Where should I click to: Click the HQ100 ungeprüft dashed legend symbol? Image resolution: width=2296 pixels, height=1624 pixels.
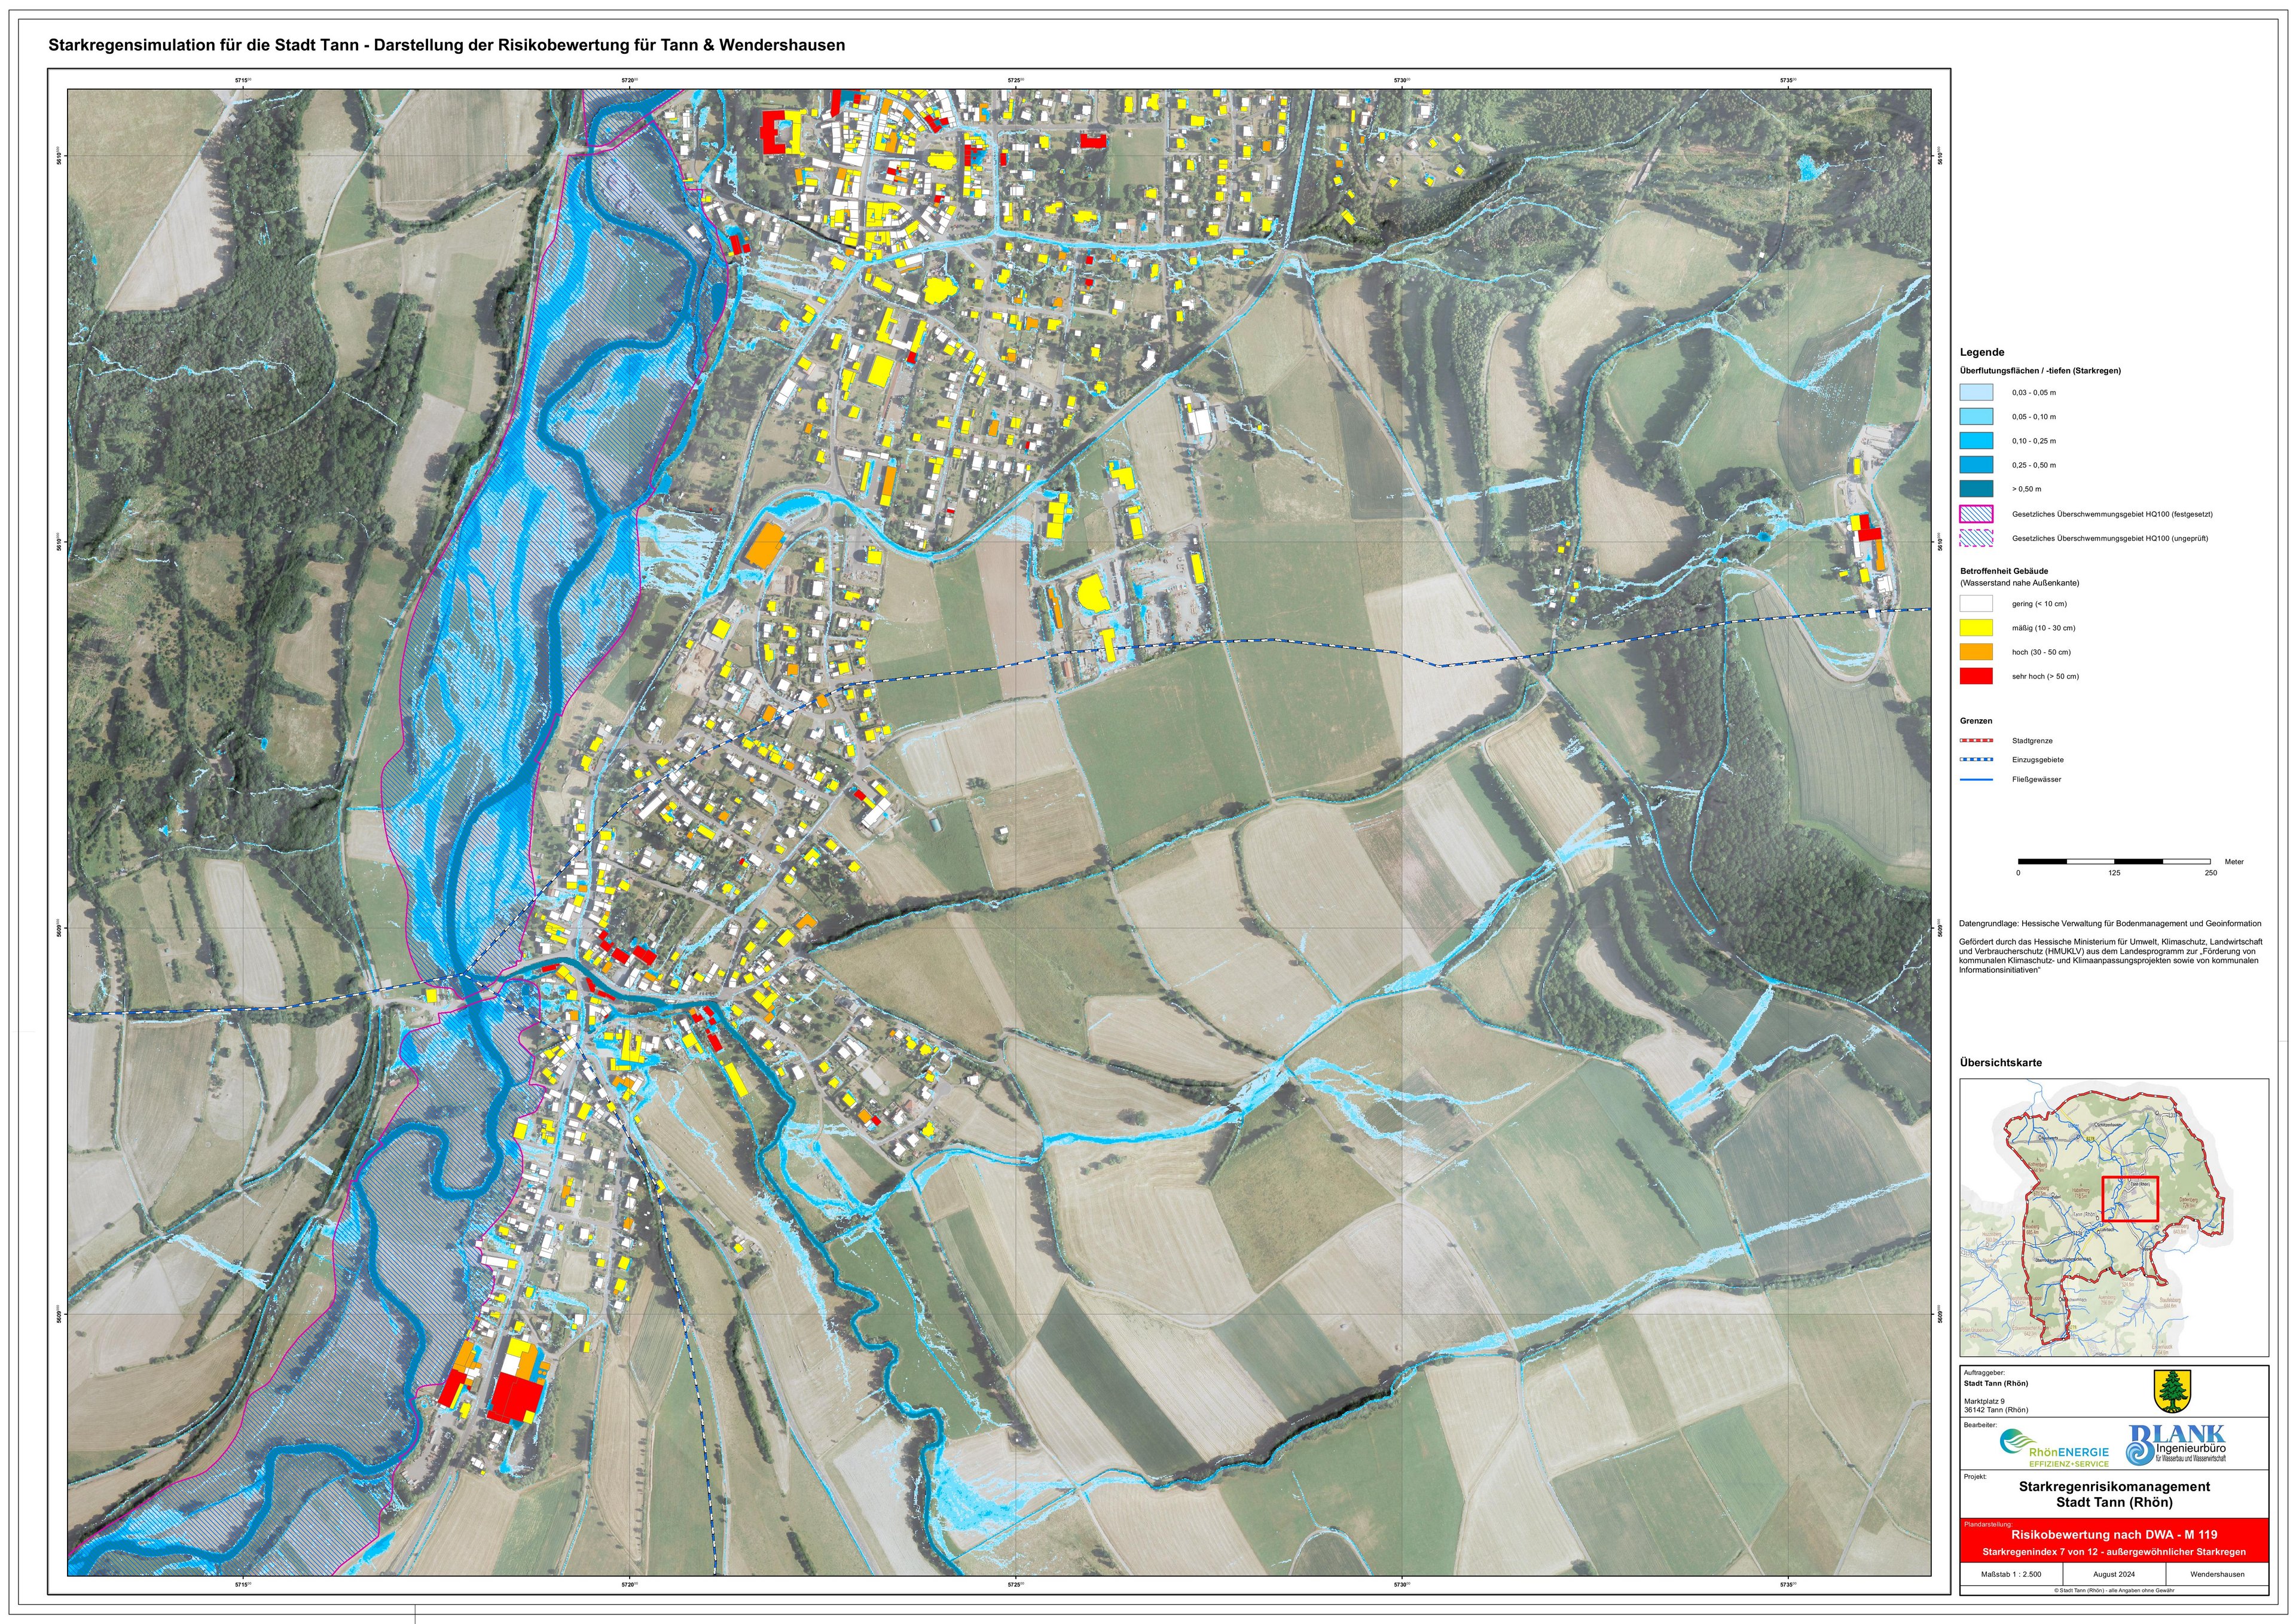[1976, 538]
